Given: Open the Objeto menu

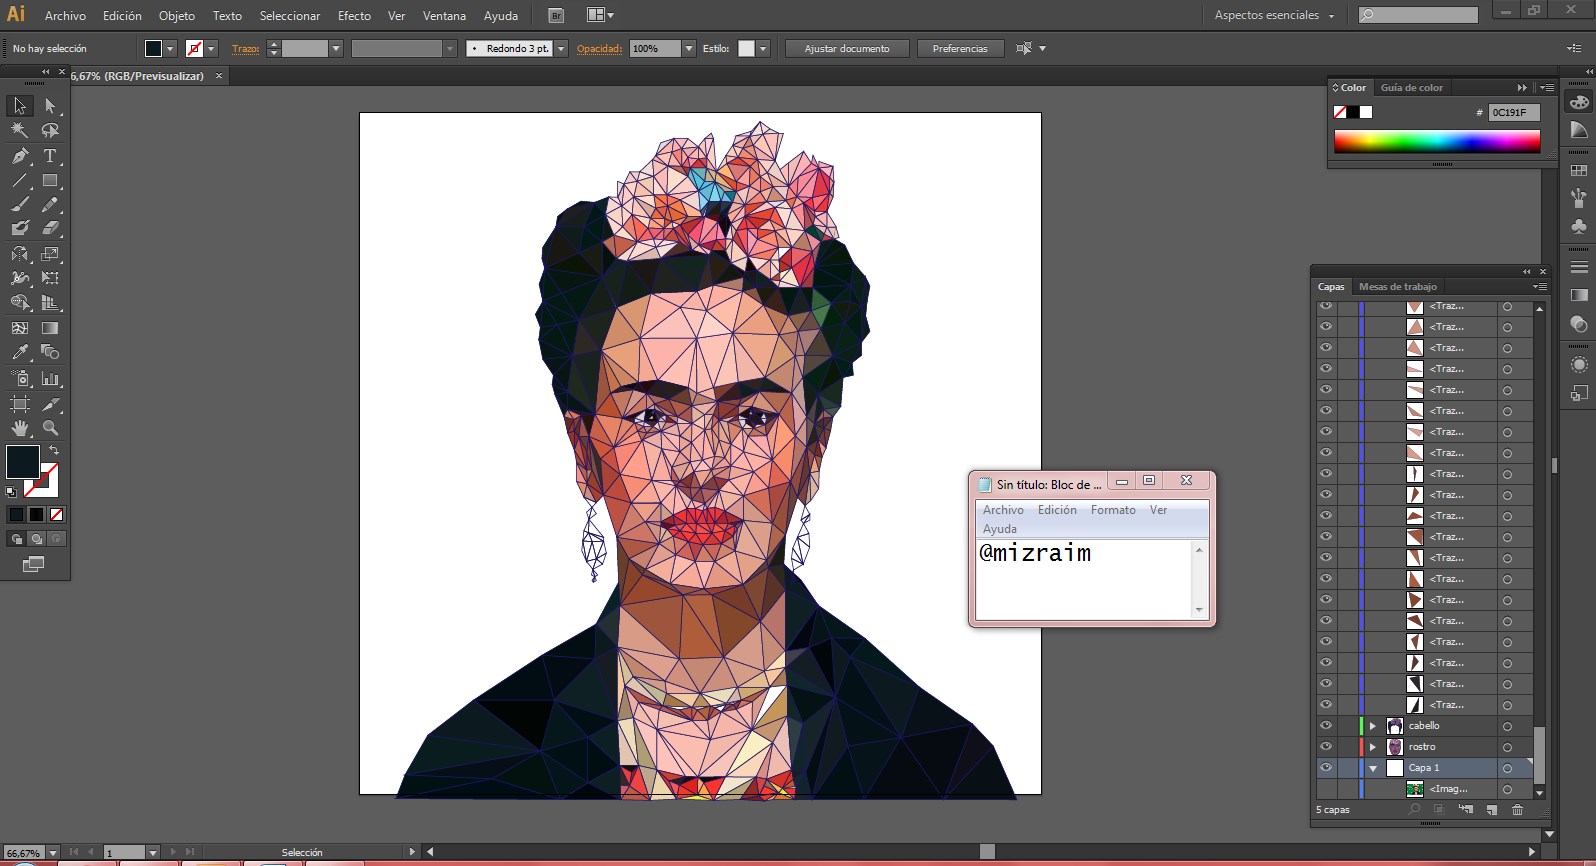Looking at the screenshot, I should (x=177, y=16).
